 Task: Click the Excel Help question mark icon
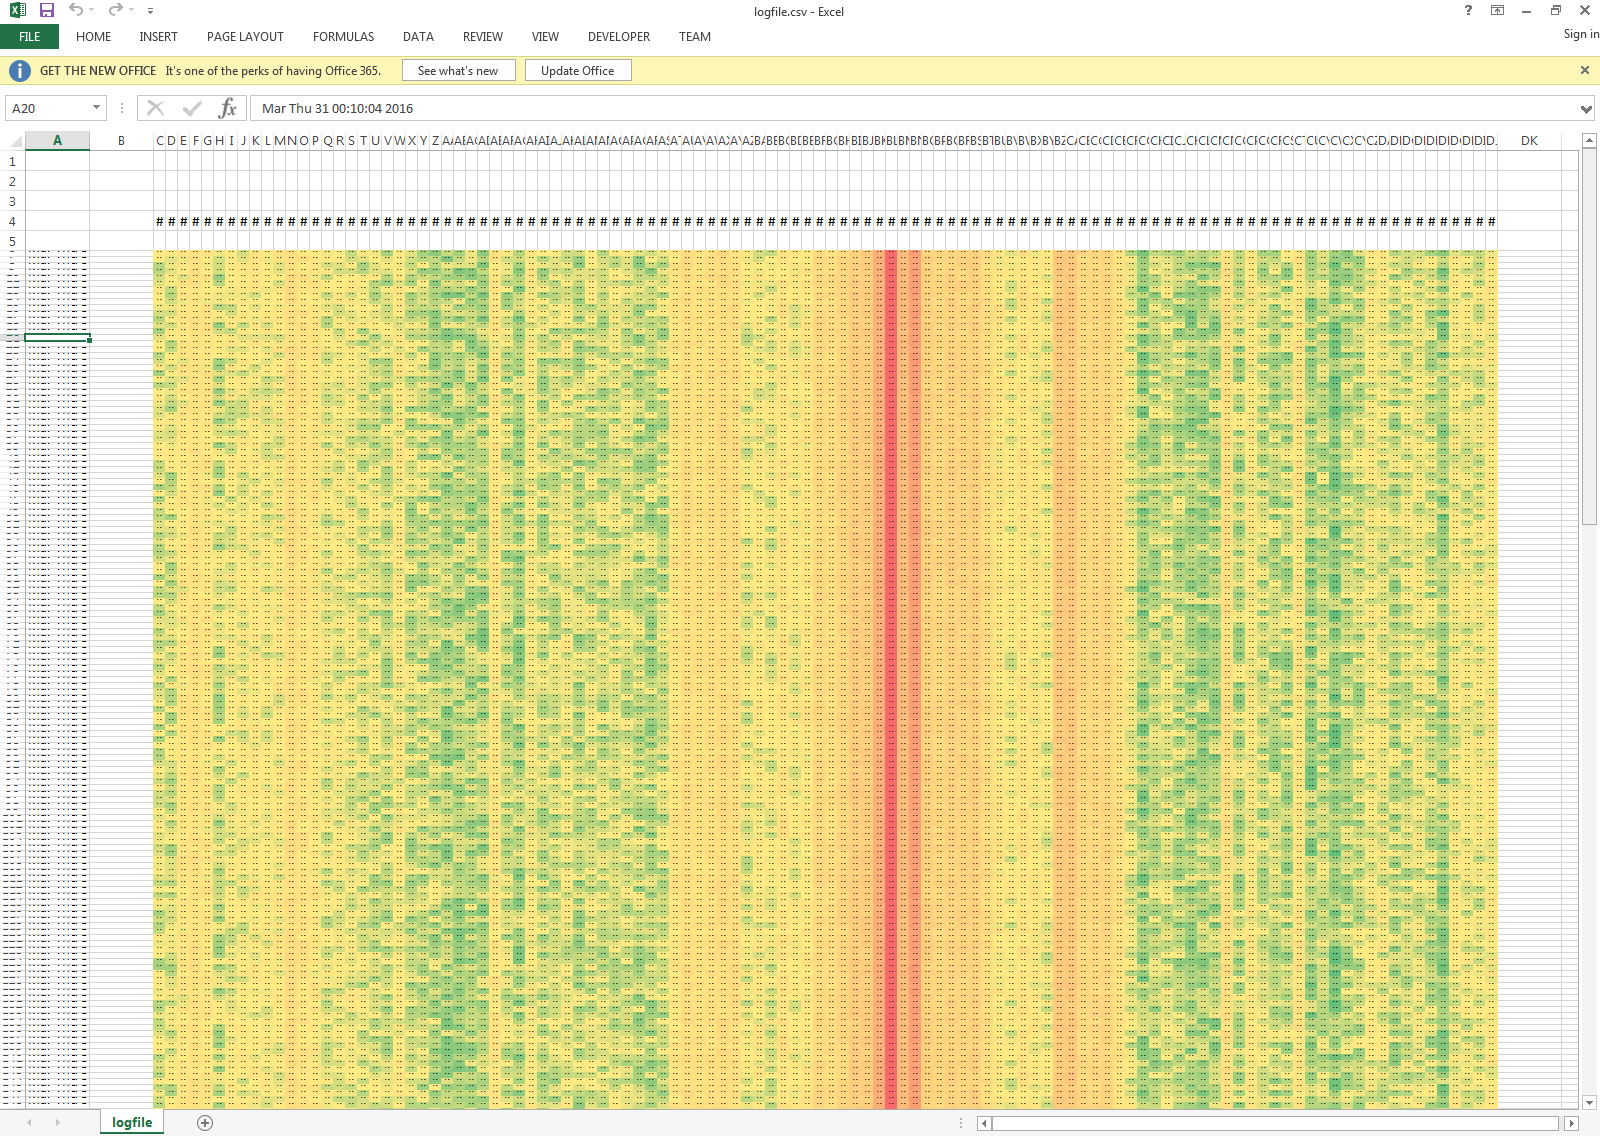point(1467,11)
